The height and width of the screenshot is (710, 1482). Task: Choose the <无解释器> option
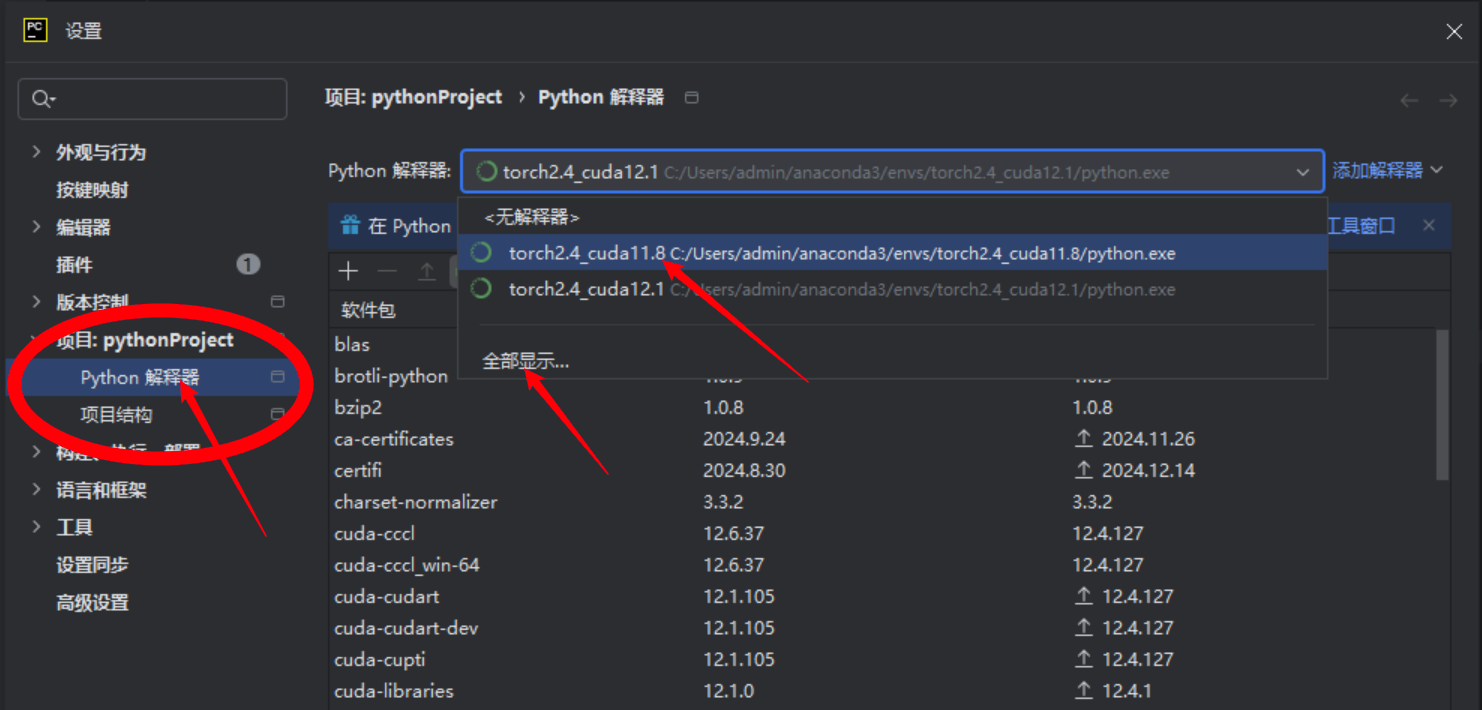531,217
